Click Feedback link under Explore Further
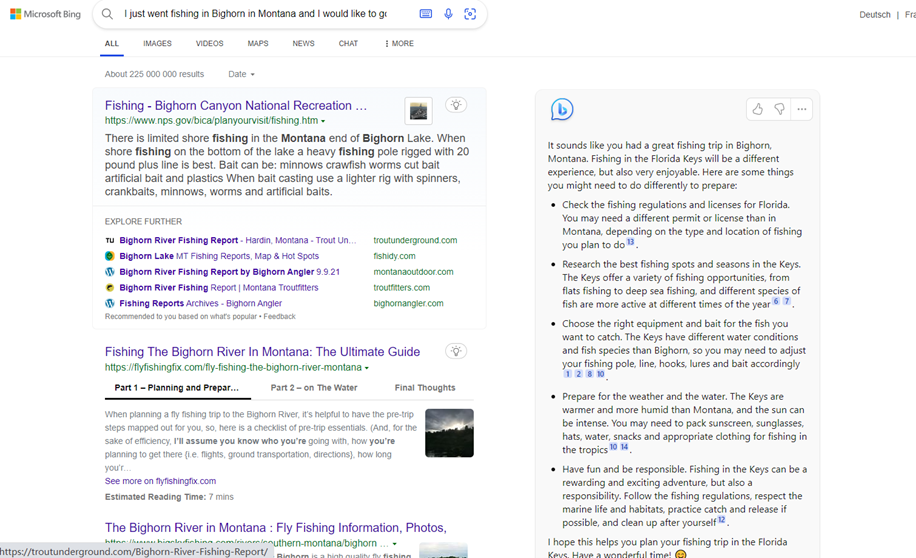The height and width of the screenshot is (558, 916). [279, 317]
